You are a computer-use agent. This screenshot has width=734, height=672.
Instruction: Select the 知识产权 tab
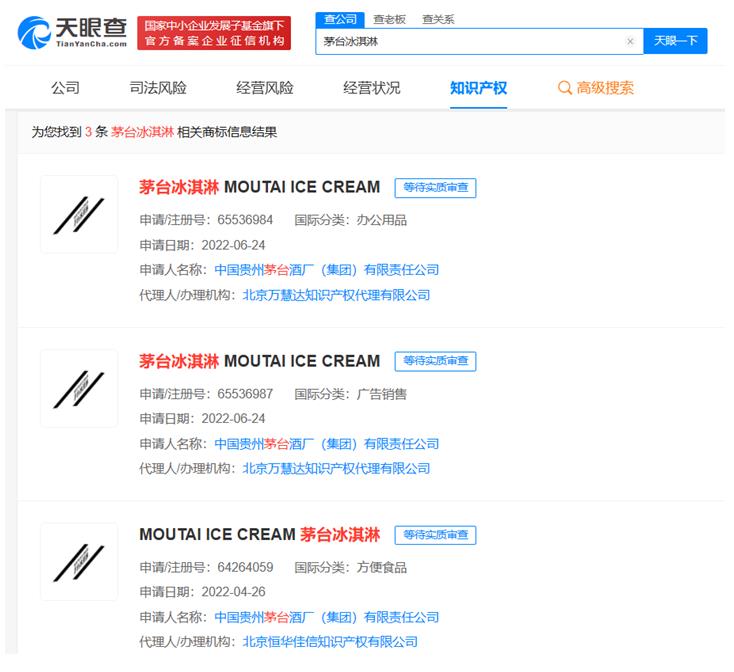tap(478, 88)
